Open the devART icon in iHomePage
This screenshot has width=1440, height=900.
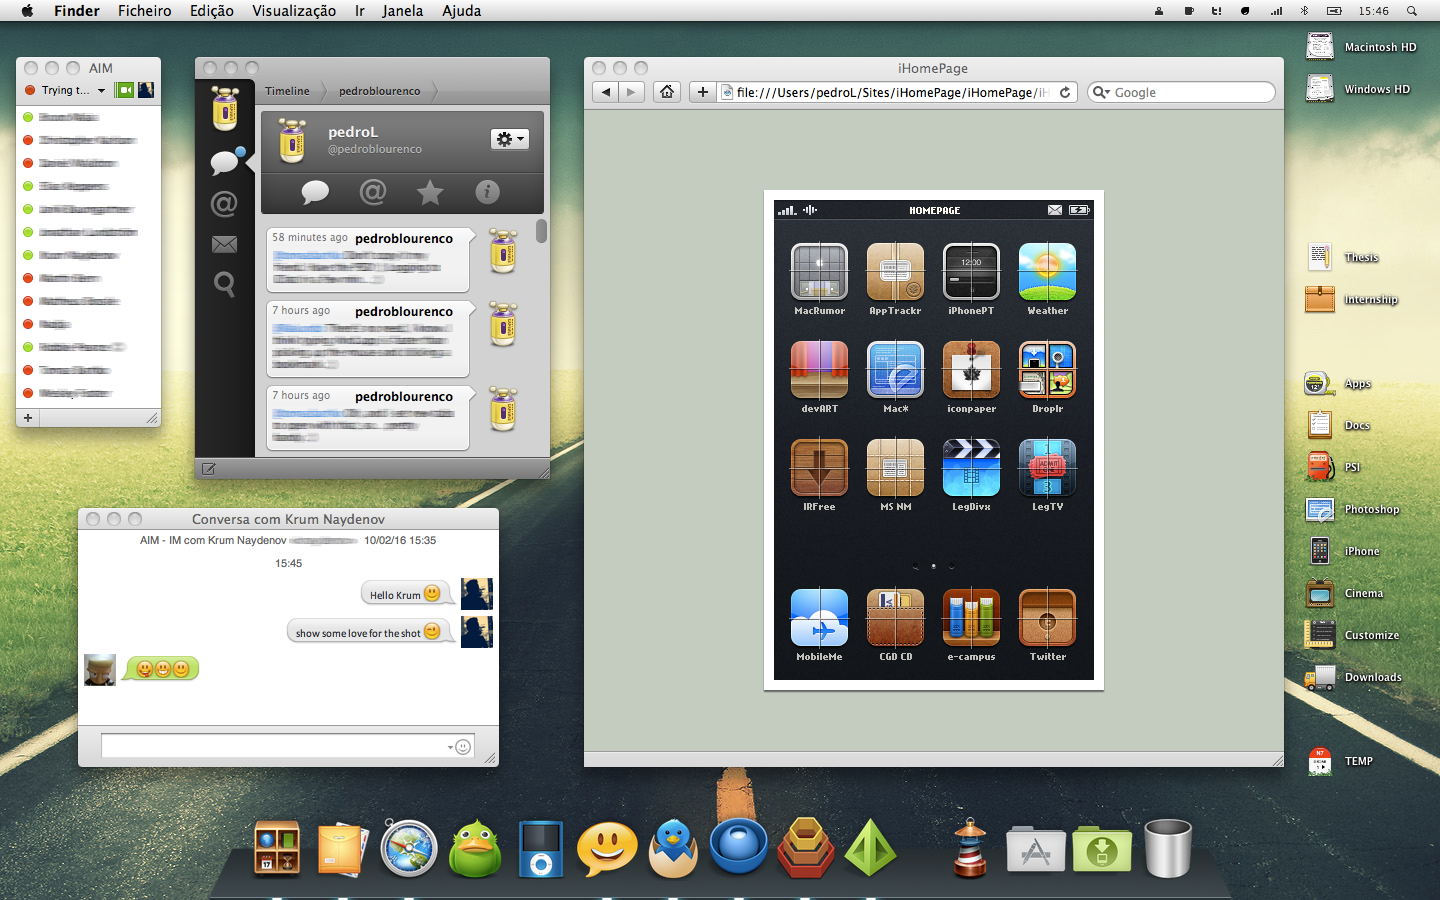[x=819, y=370]
